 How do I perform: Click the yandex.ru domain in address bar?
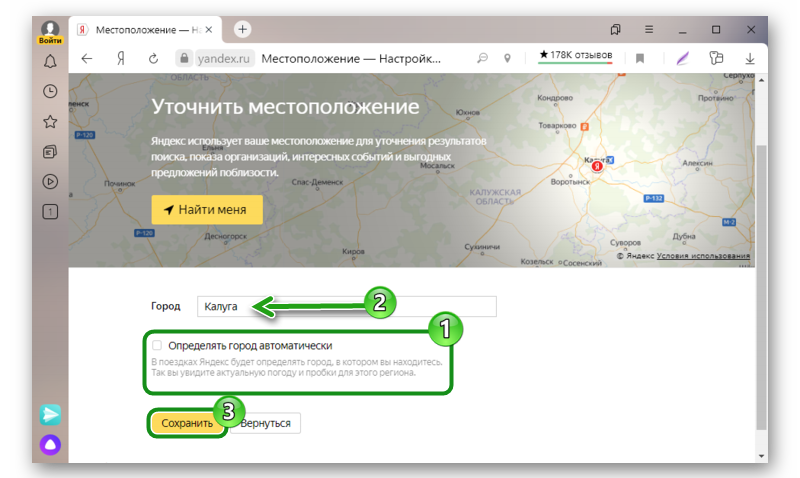pyautogui.click(x=223, y=59)
